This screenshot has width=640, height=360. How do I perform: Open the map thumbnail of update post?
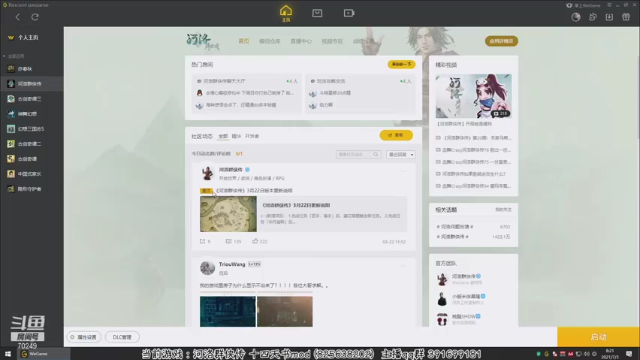pyautogui.click(x=228, y=214)
